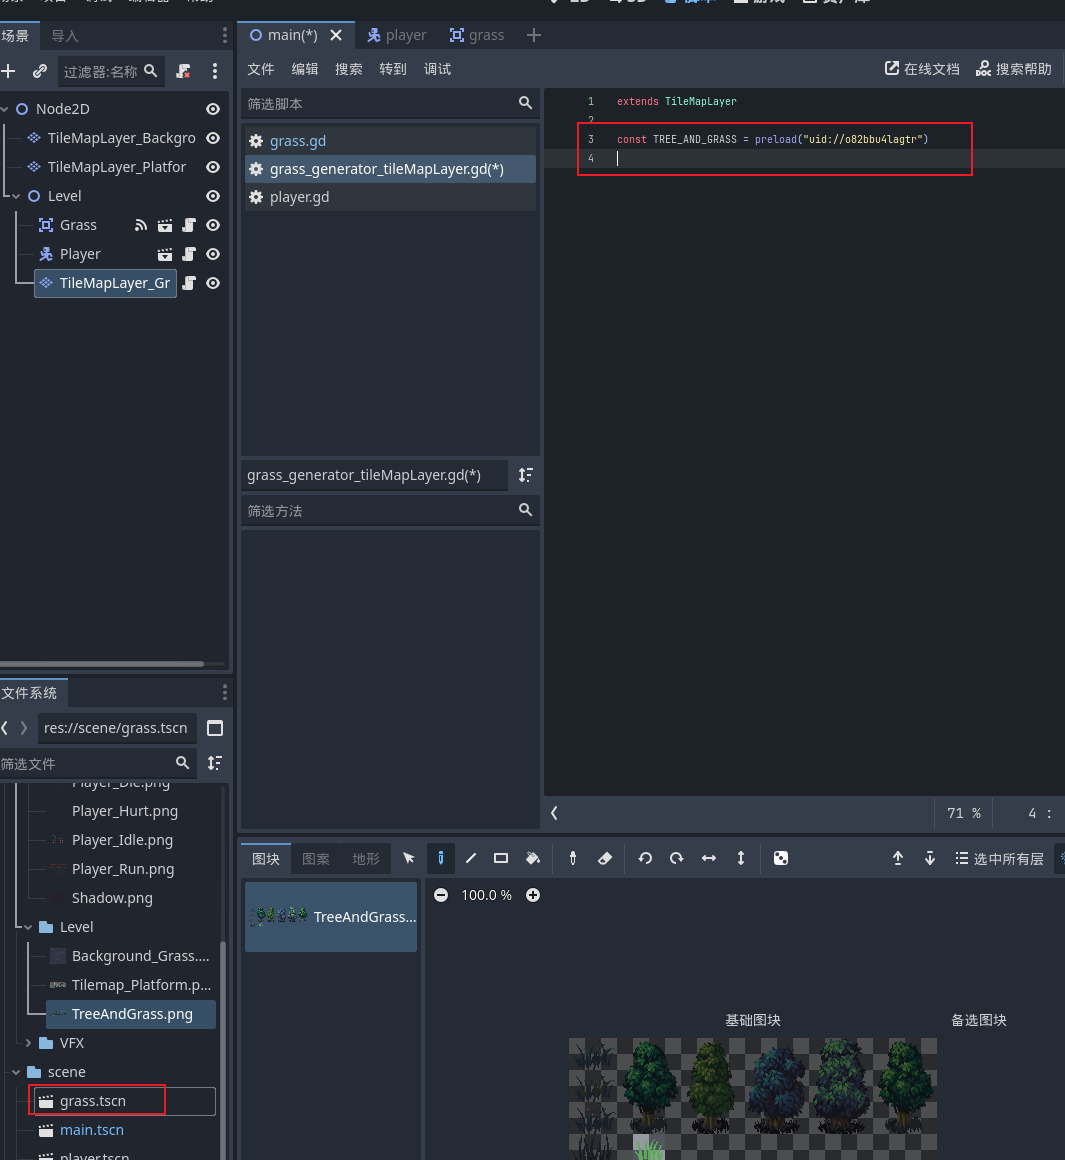Image resolution: width=1065 pixels, height=1160 pixels.
Task: Zoom in the tile atlas view
Action: [x=532, y=895]
